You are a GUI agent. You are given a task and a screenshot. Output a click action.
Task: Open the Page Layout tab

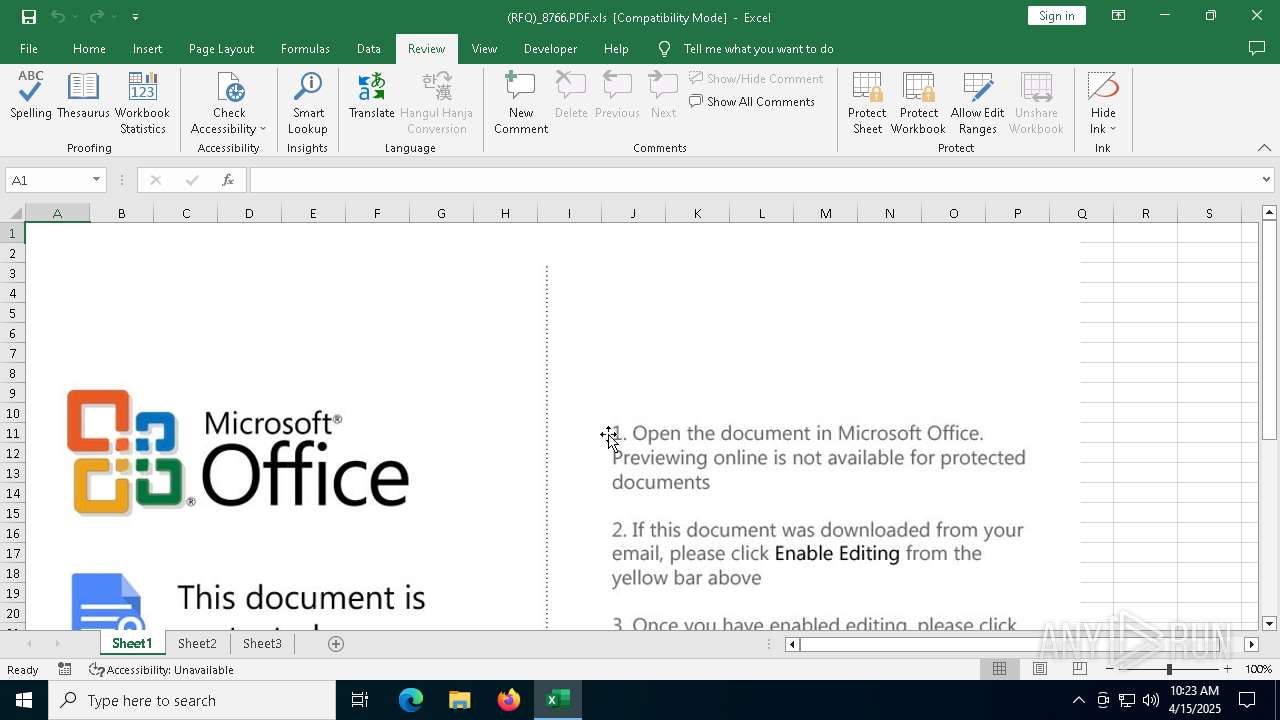pyautogui.click(x=221, y=48)
